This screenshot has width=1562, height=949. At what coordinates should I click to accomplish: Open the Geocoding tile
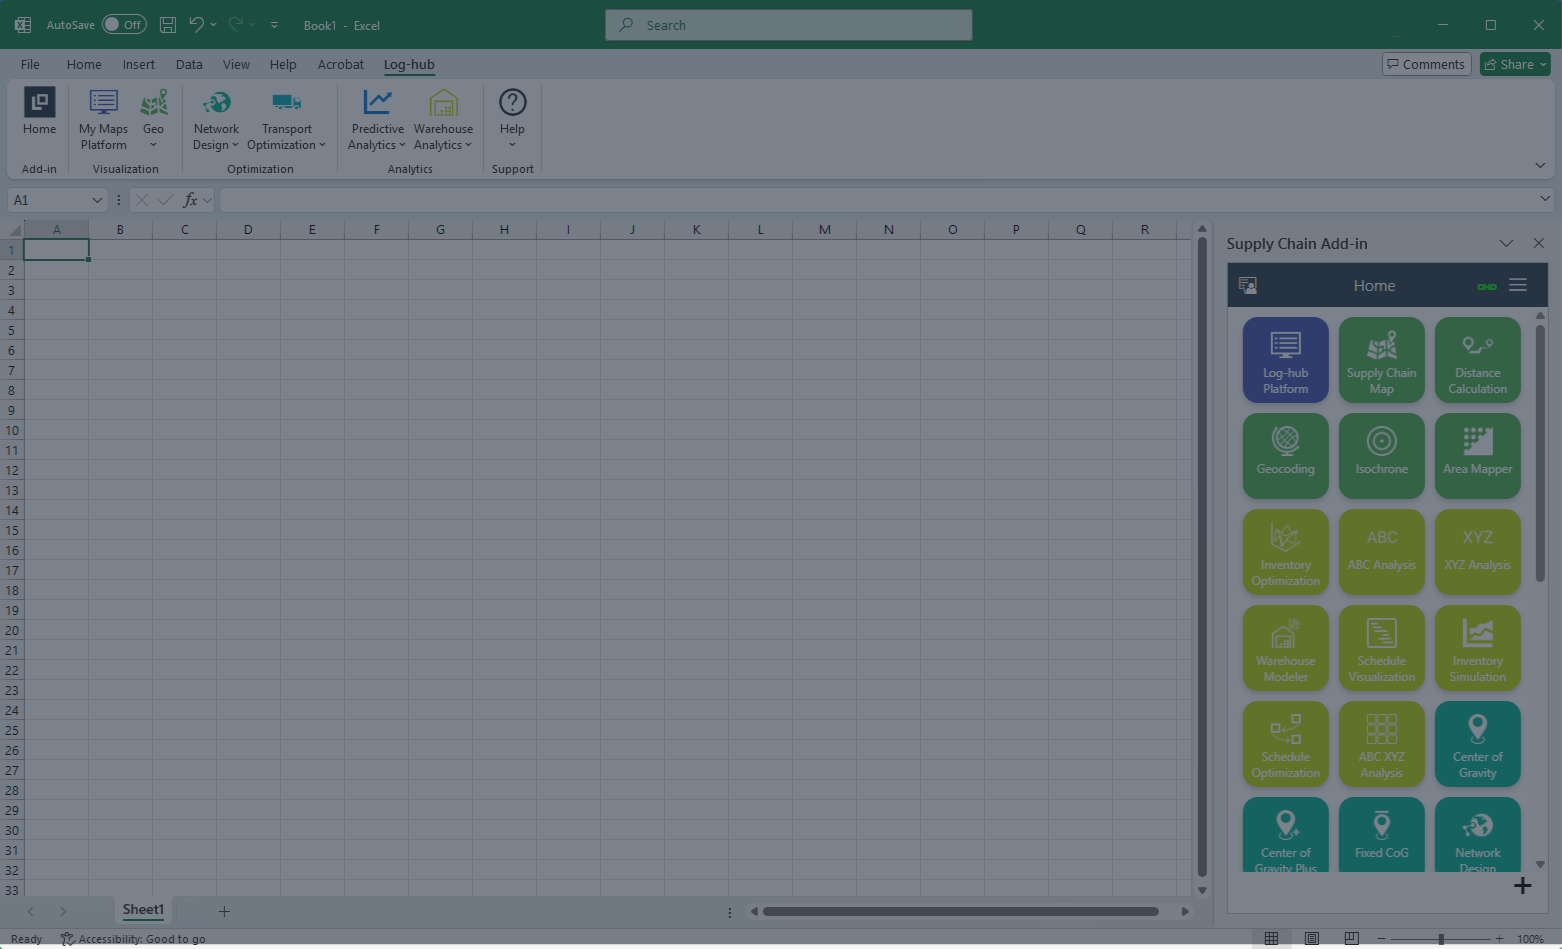1285,456
